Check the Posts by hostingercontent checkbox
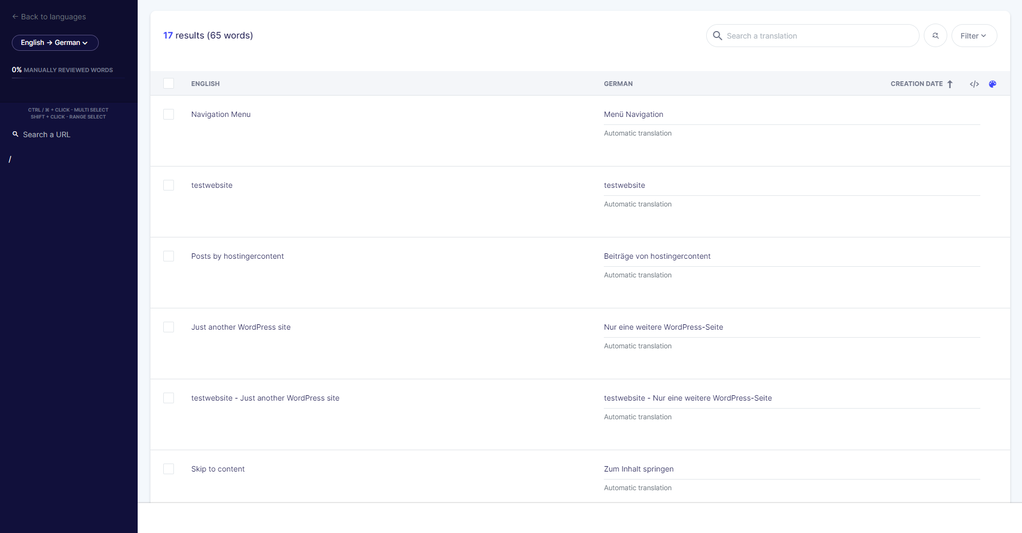This screenshot has width=1022, height=533. coord(168,256)
